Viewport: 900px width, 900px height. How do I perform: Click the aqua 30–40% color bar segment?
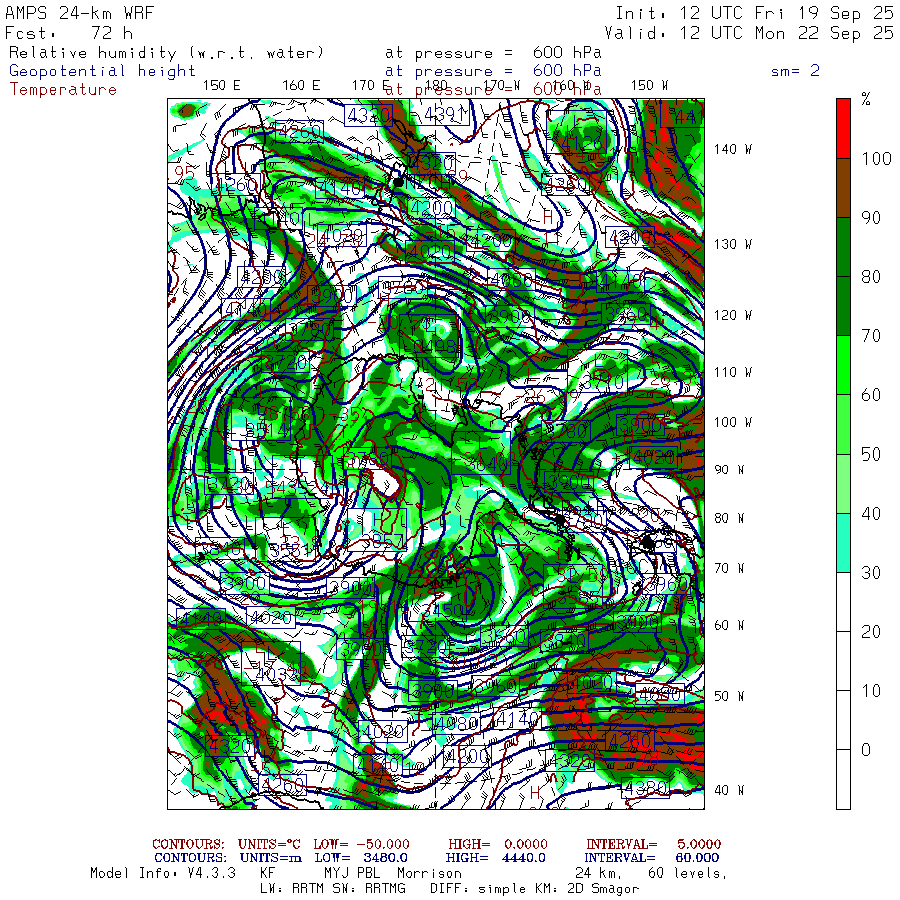pos(843,542)
